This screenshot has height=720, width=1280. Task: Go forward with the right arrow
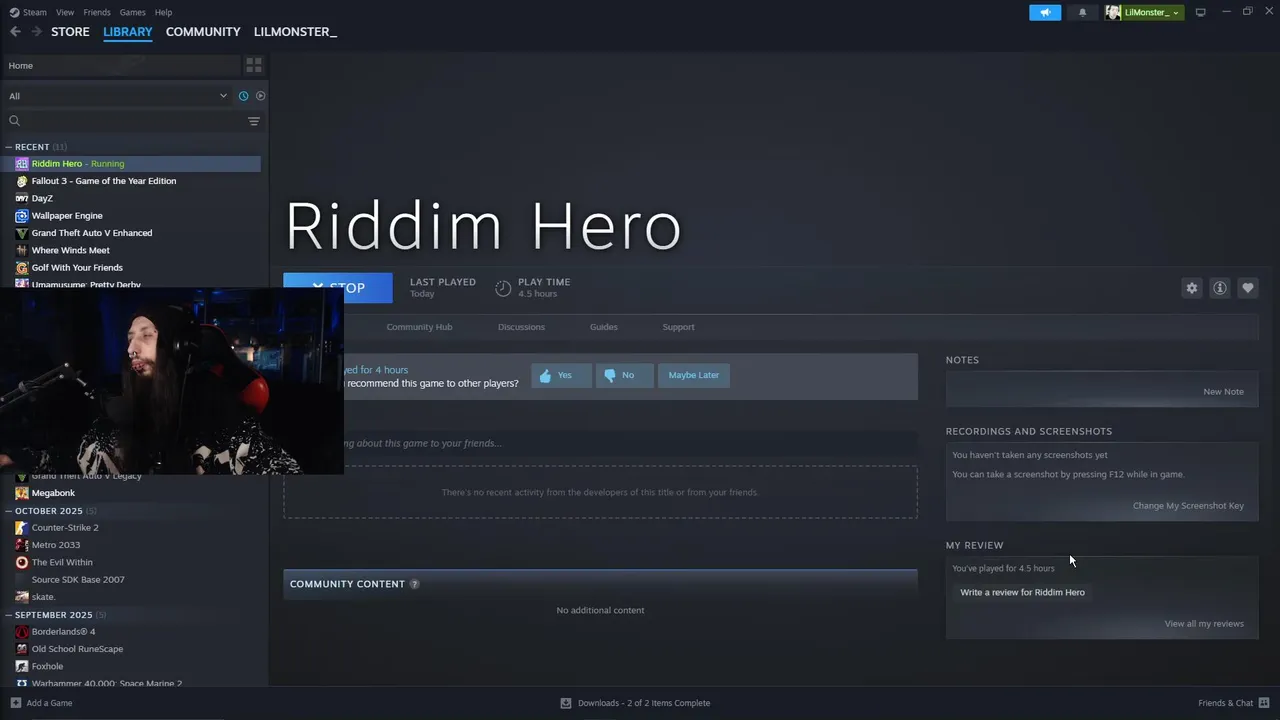tap(36, 32)
